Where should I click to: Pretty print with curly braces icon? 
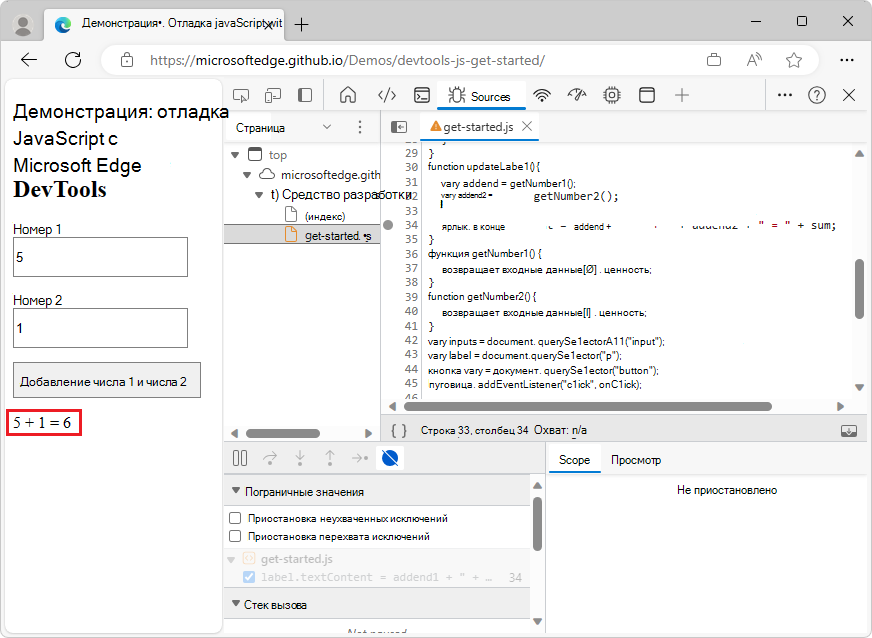[x=399, y=430]
